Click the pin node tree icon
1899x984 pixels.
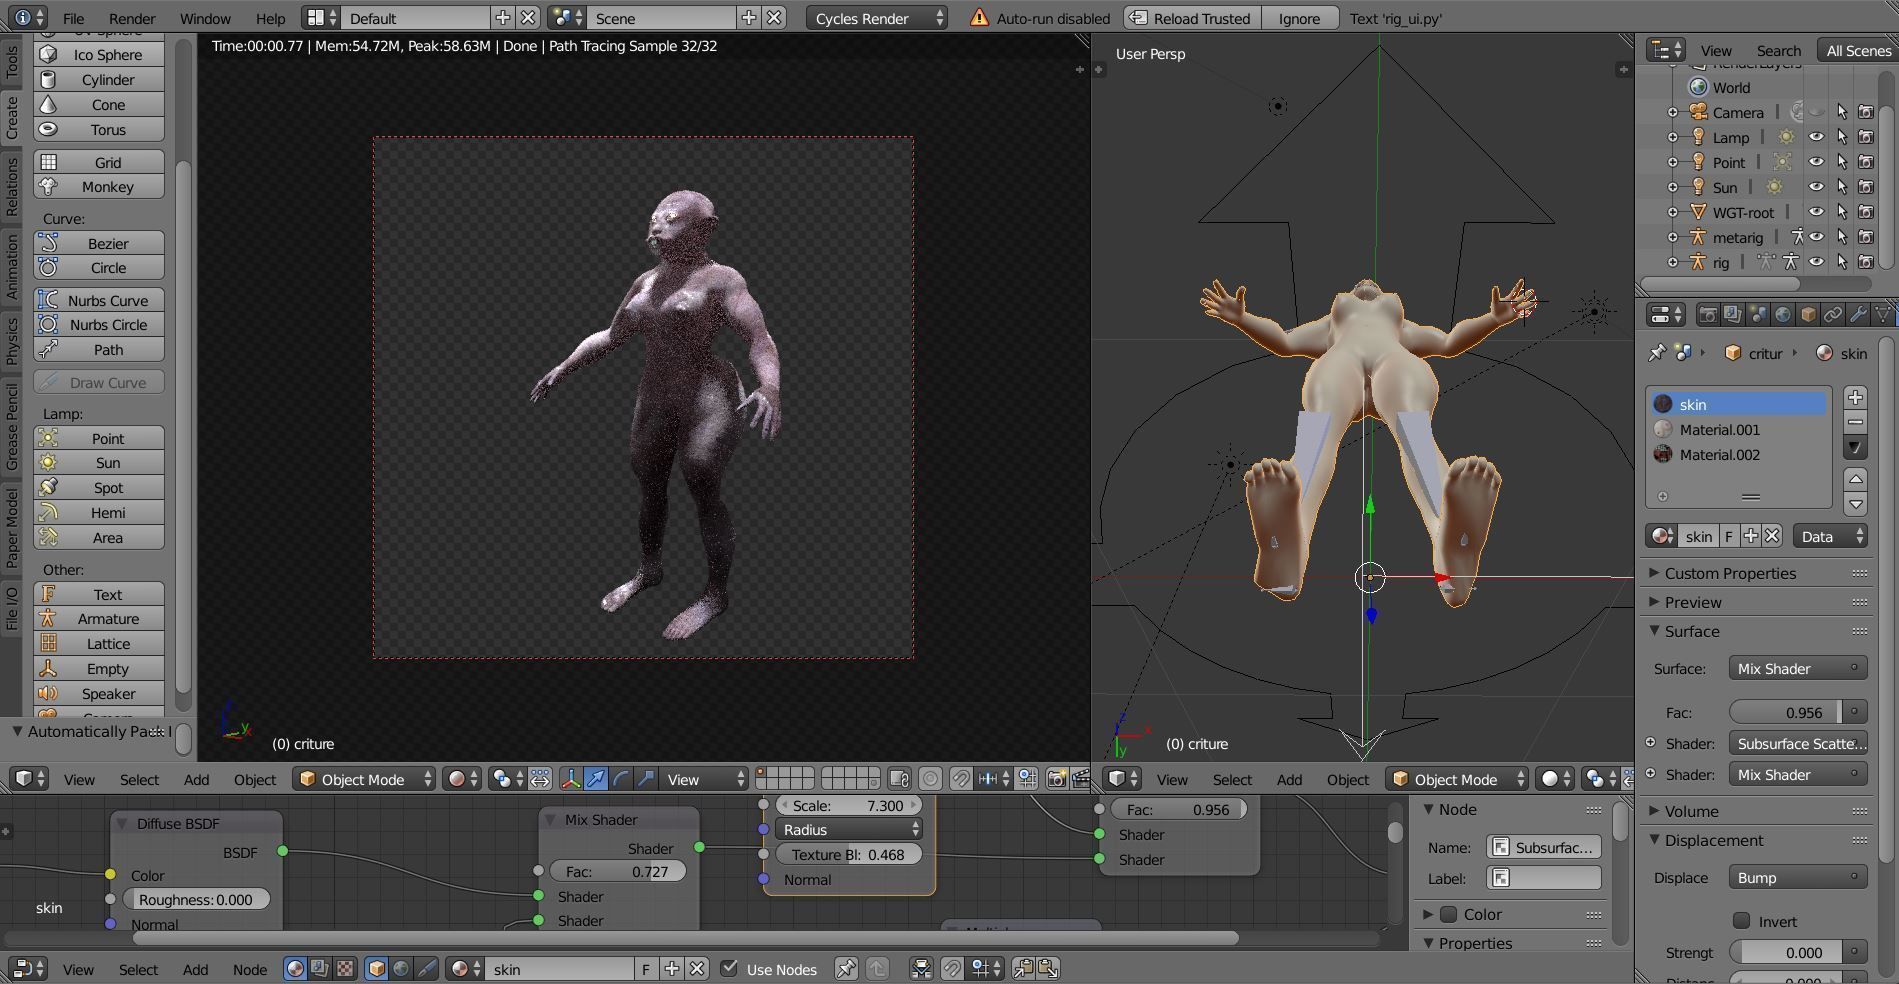click(x=846, y=968)
